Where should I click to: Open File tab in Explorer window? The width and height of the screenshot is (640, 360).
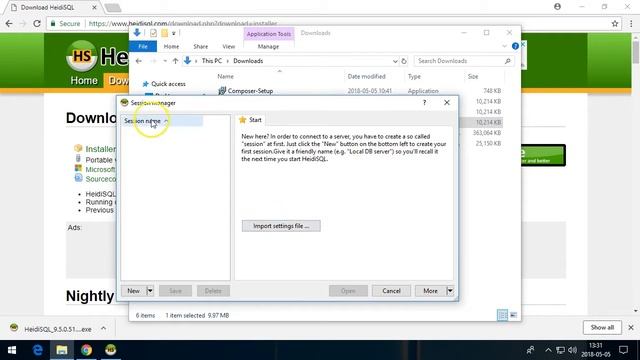(x=143, y=47)
